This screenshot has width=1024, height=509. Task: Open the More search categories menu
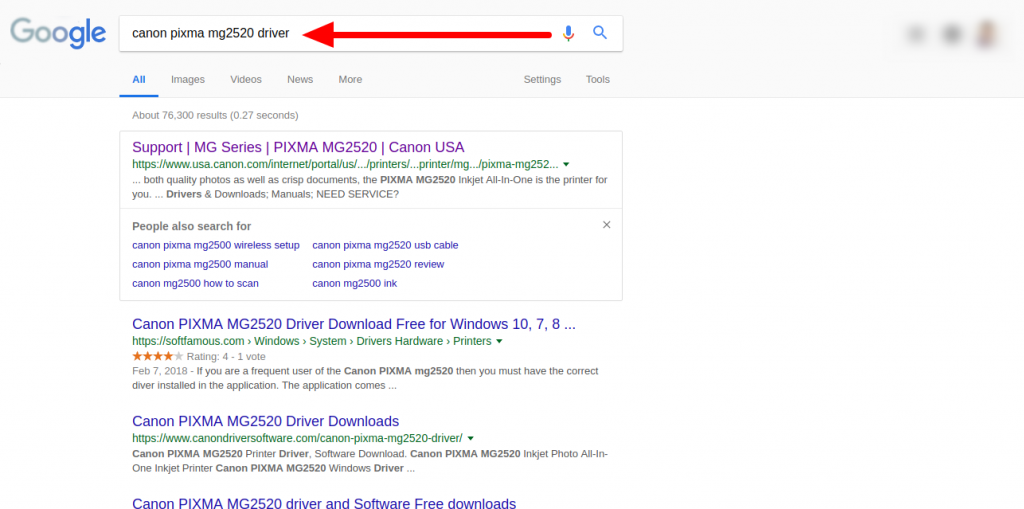pos(350,80)
